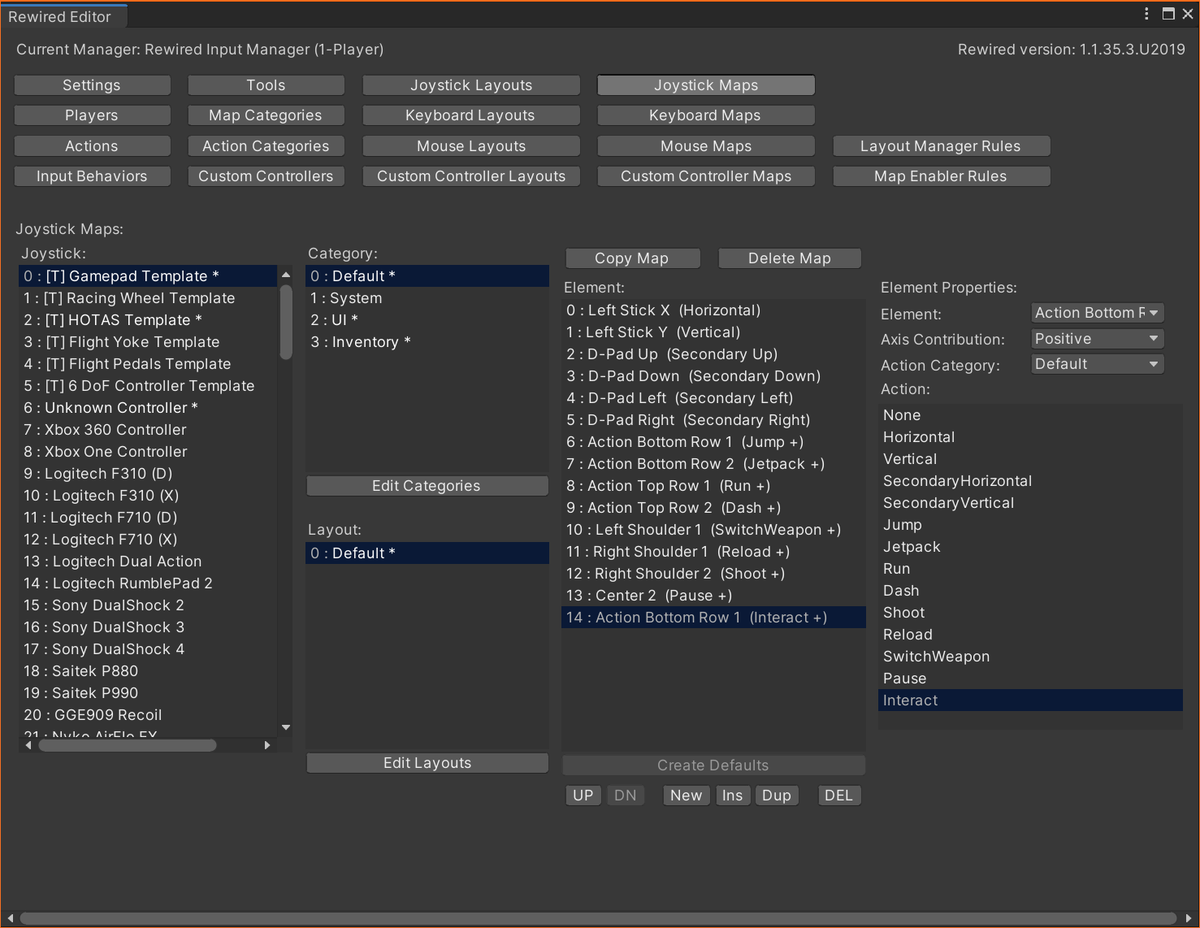Click the joystick list right scroll arrow
Viewport: 1200px width, 928px height.
coord(267,745)
